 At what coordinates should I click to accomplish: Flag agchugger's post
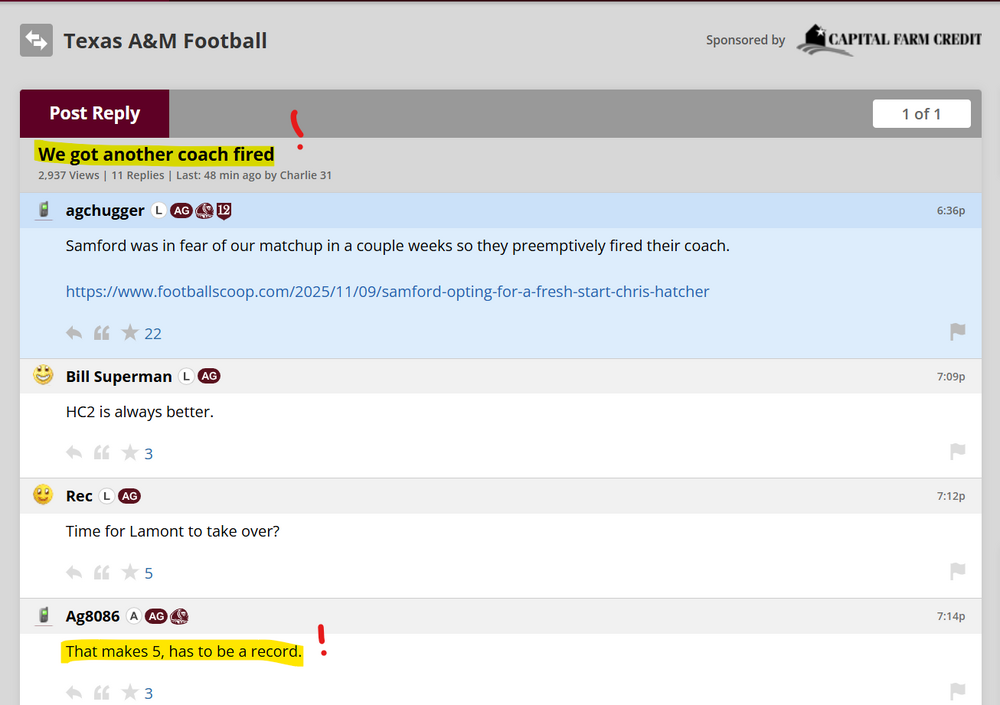[957, 332]
